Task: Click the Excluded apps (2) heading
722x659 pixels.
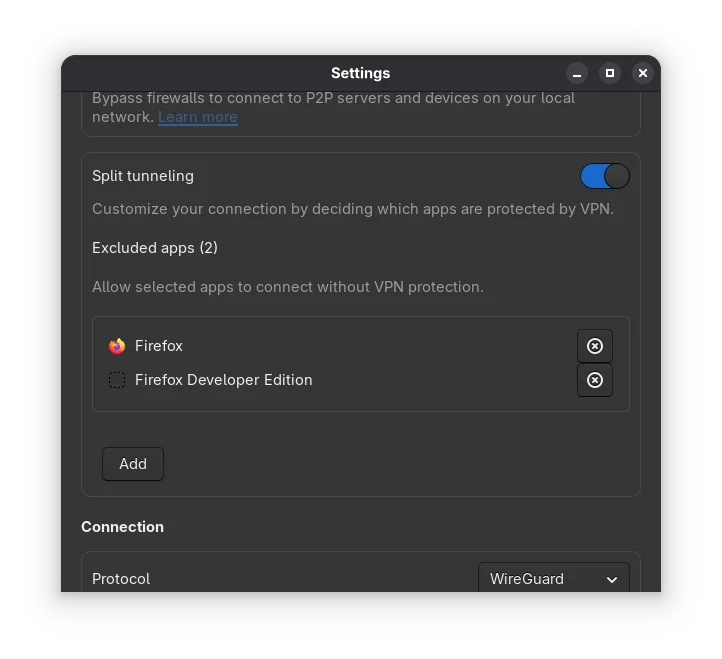Action: [x=155, y=248]
